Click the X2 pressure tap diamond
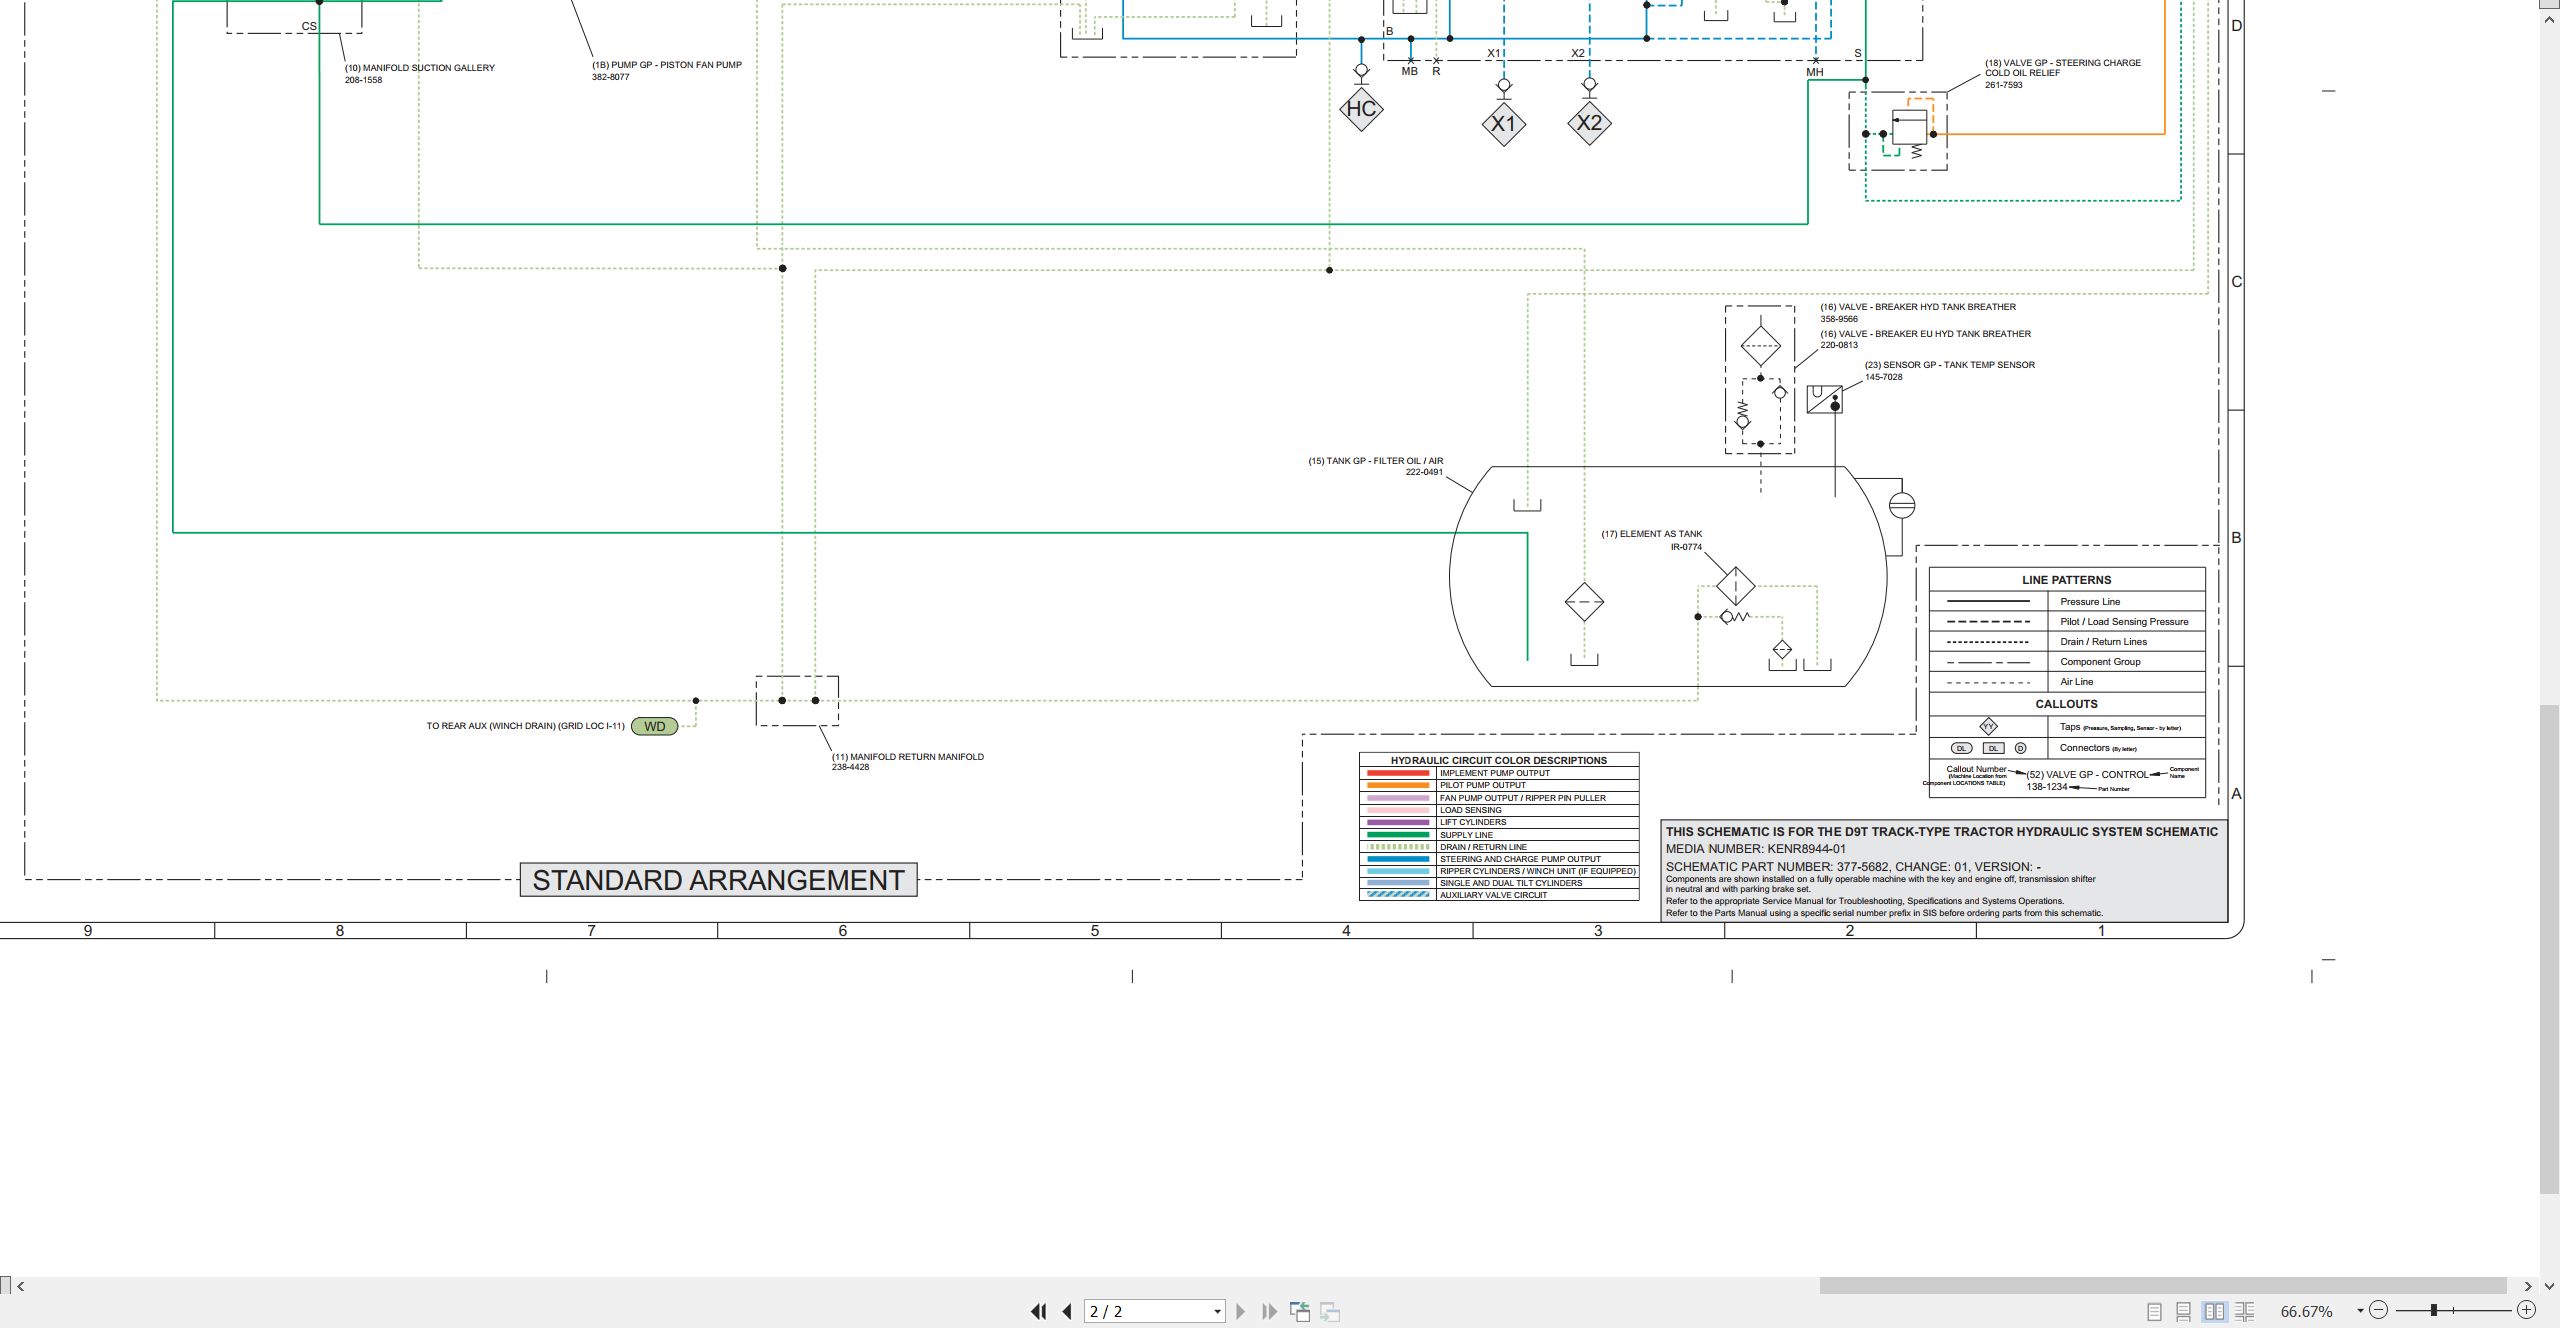The image size is (2560, 1328). click(1589, 123)
